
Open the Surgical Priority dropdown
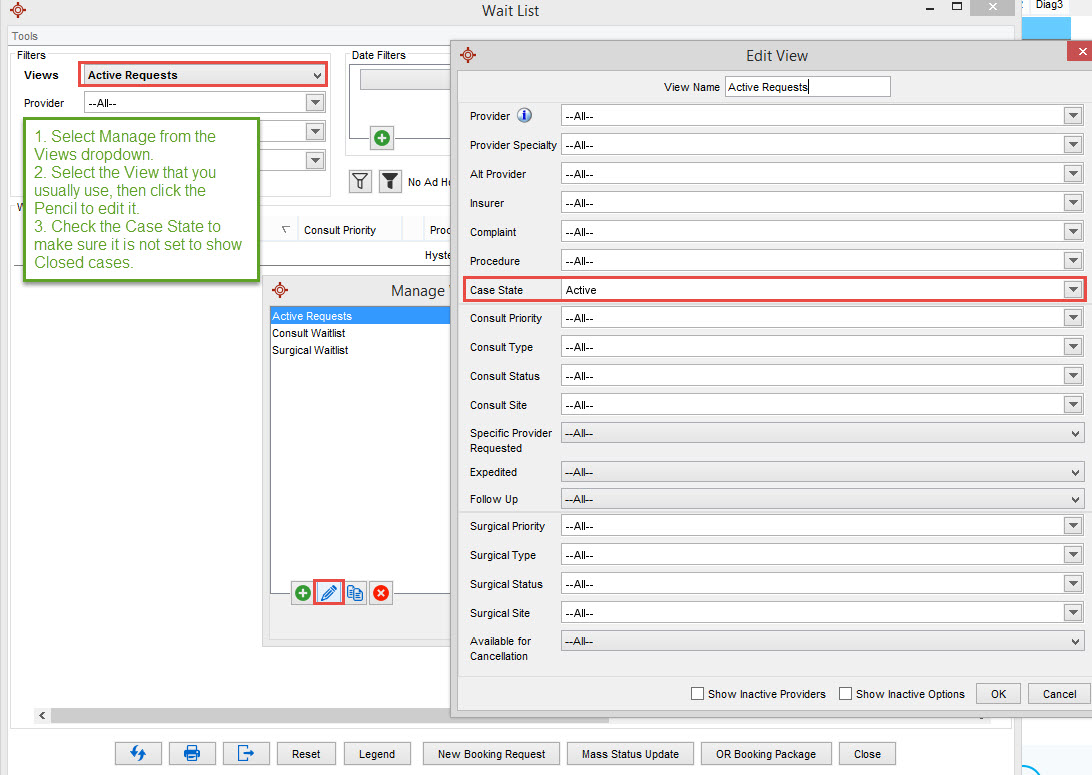[x=1073, y=526]
